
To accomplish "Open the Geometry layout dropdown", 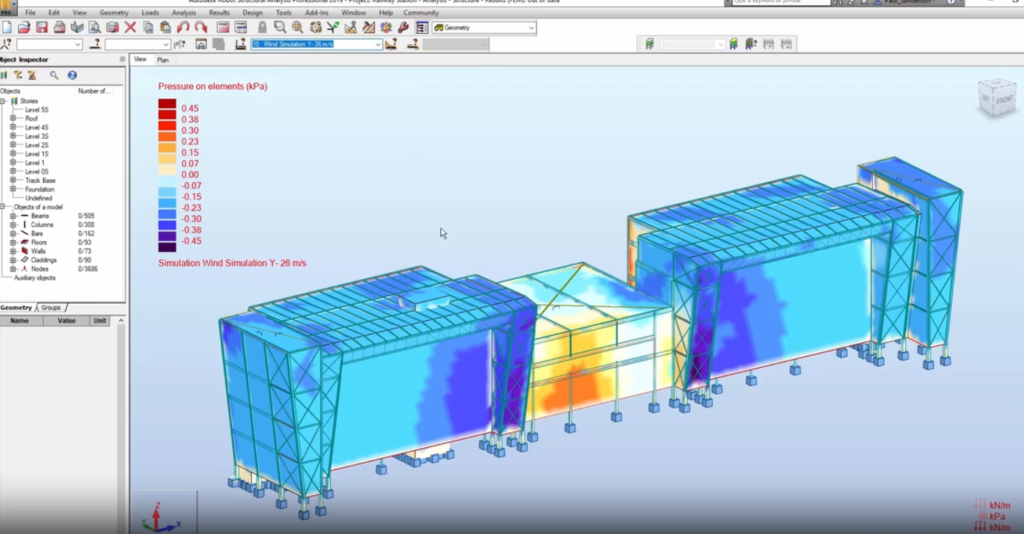I will coord(531,28).
